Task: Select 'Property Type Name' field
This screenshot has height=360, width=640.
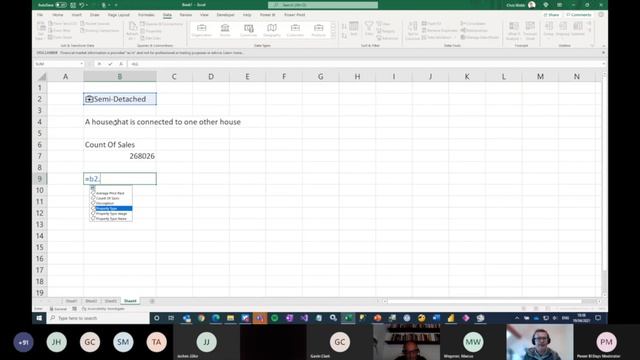Action: coord(111,219)
